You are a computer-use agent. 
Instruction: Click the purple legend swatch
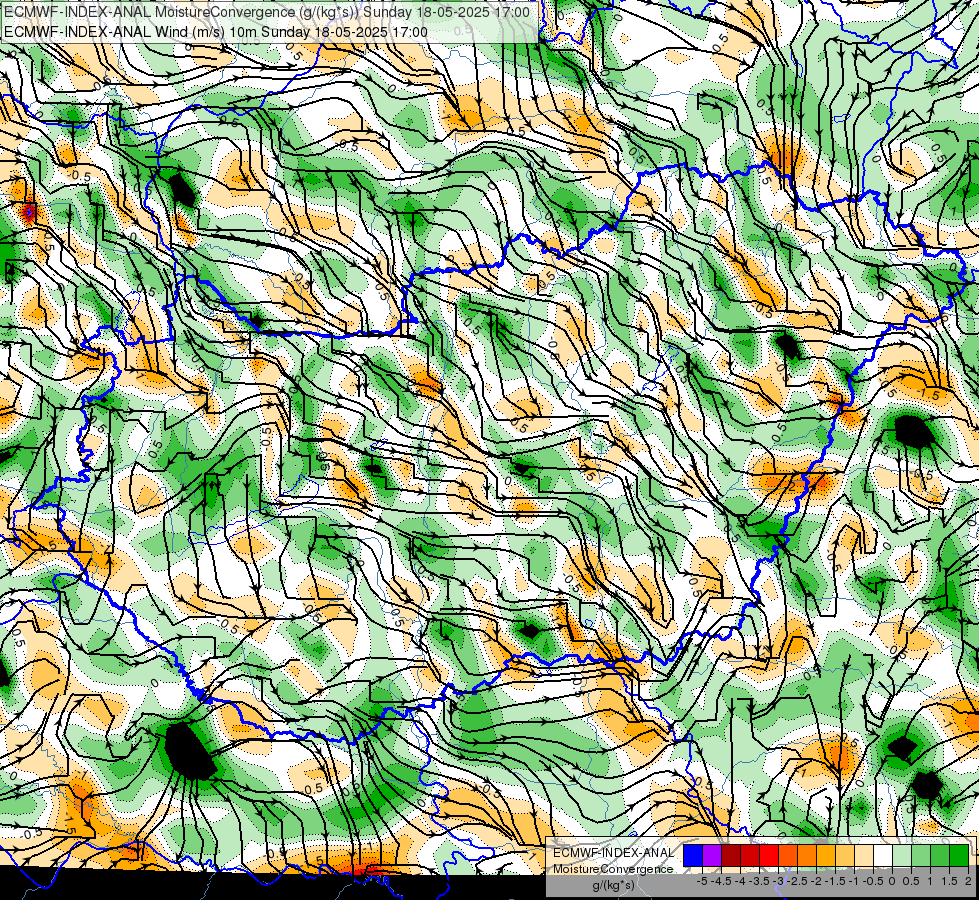pyautogui.click(x=712, y=855)
